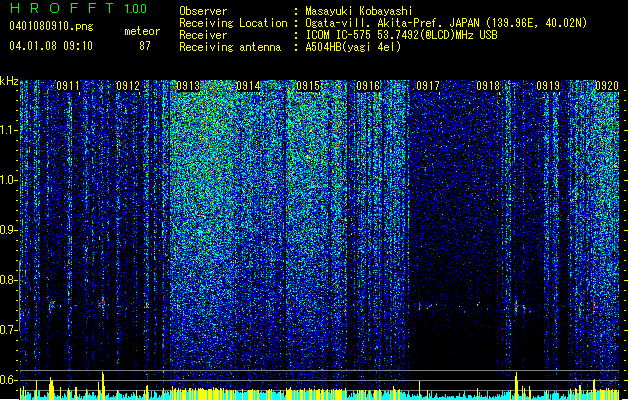This screenshot has height=400, width=629.
Task: Click observer name Masayuki Kobayashi
Action: [x=359, y=11]
